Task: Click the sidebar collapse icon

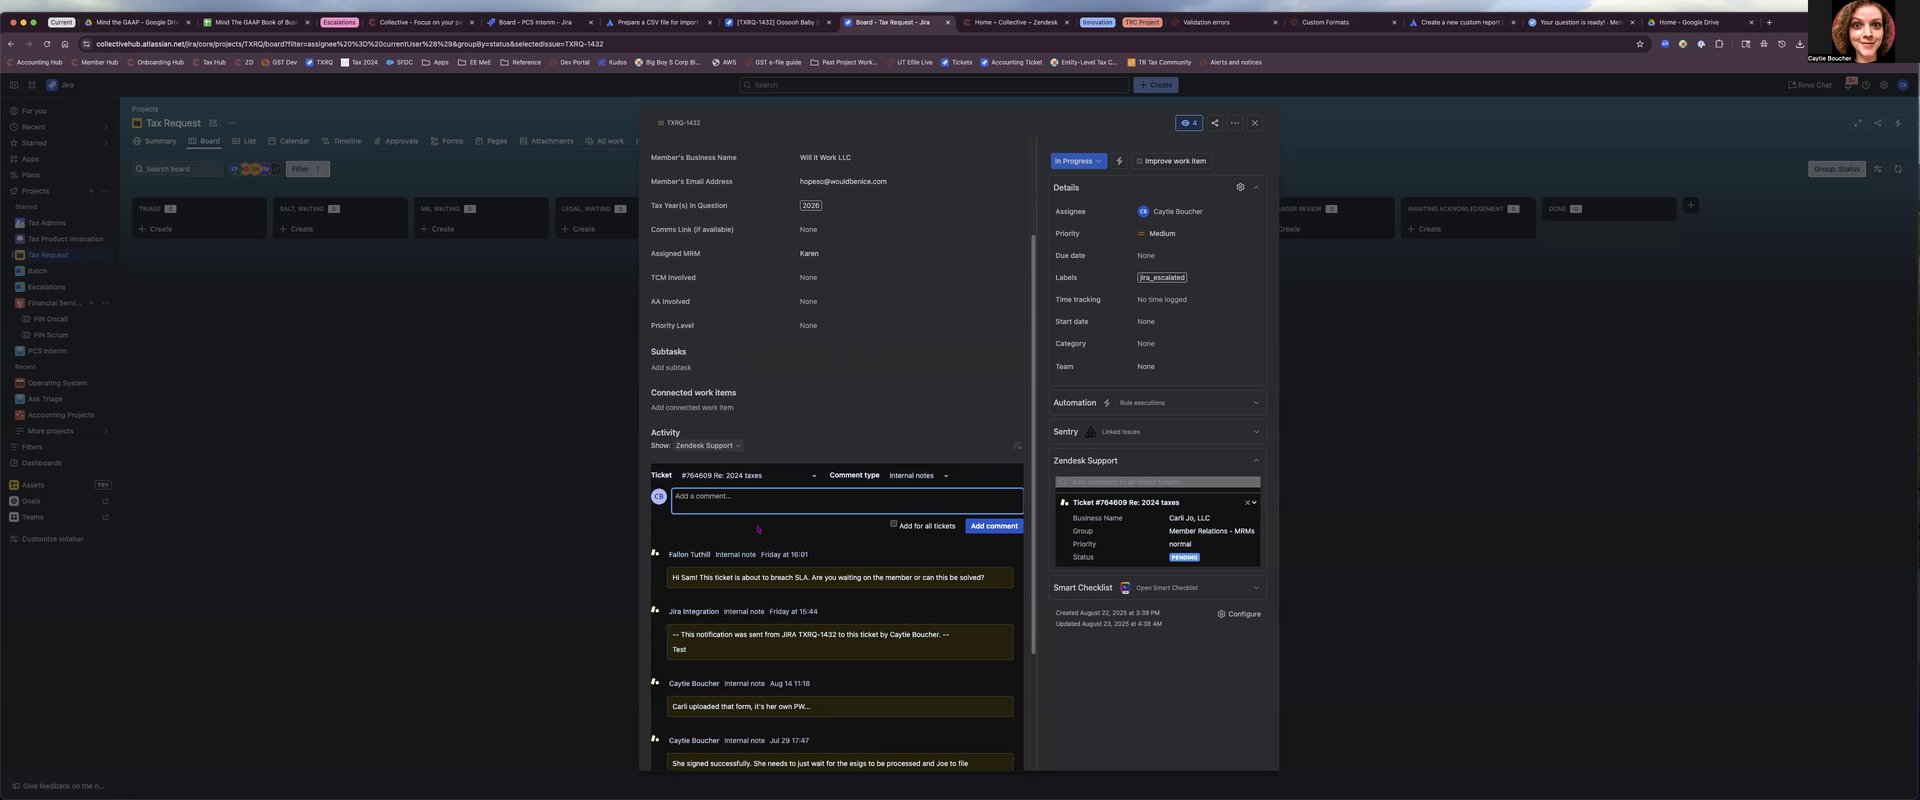Action: click(14, 85)
